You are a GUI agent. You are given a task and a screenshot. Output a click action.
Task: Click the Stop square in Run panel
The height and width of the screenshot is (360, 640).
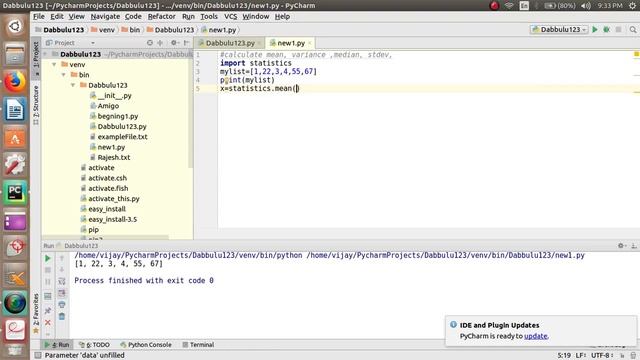point(48,270)
